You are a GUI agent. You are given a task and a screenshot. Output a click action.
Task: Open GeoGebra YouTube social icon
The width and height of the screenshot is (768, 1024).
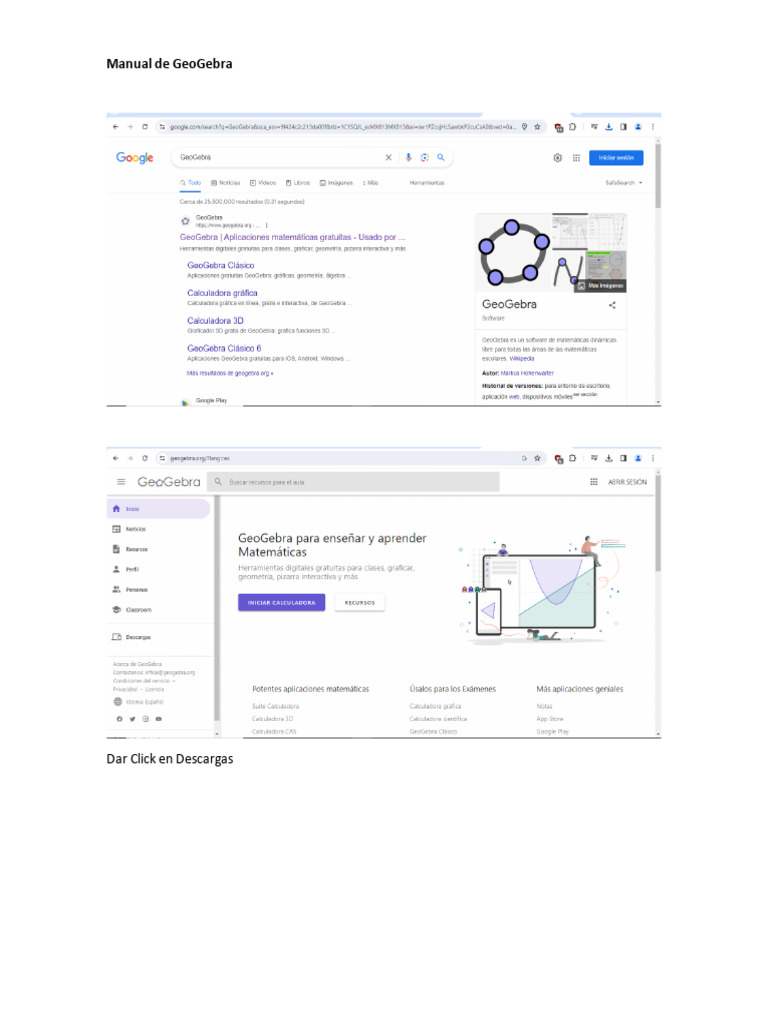point(158,719)
